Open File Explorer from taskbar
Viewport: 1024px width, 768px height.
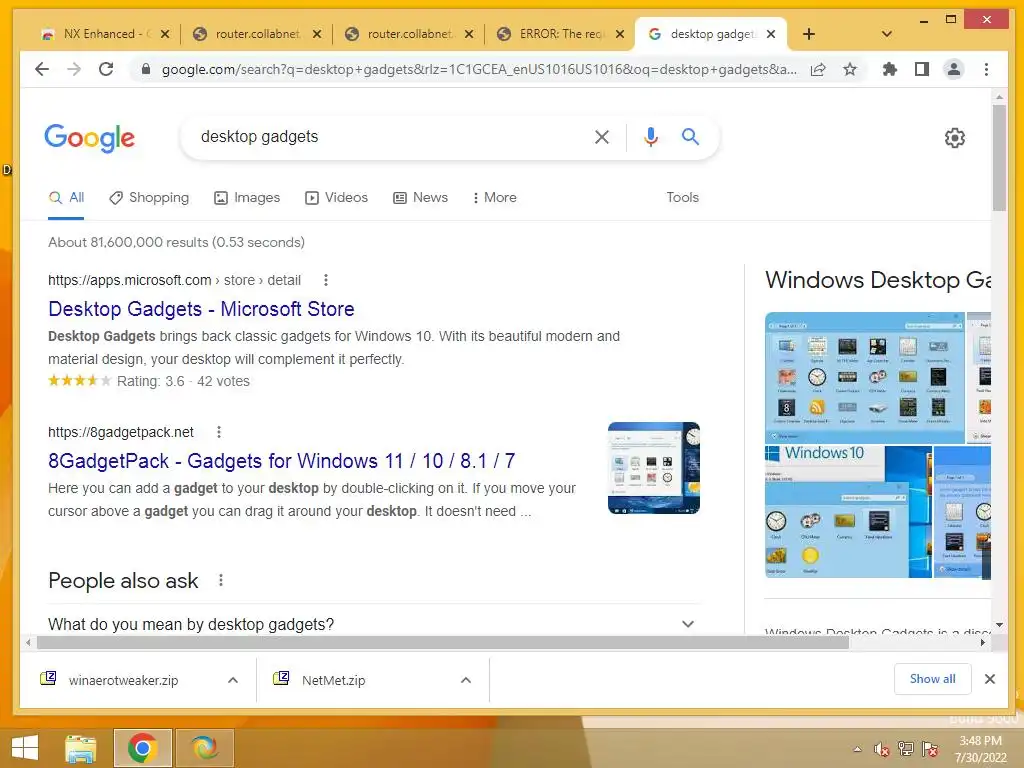81,748
